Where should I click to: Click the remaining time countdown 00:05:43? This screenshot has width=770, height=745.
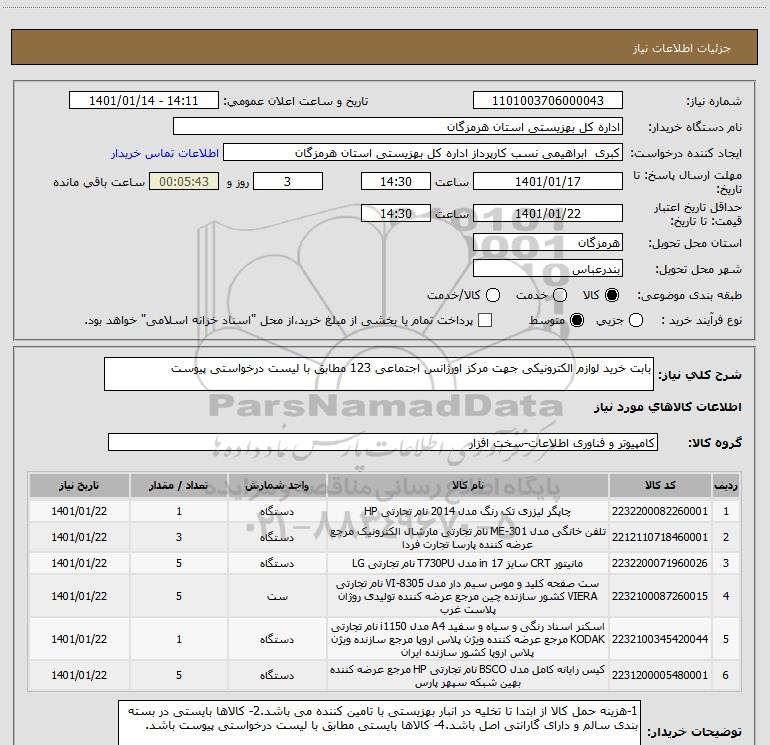point(184,182)
